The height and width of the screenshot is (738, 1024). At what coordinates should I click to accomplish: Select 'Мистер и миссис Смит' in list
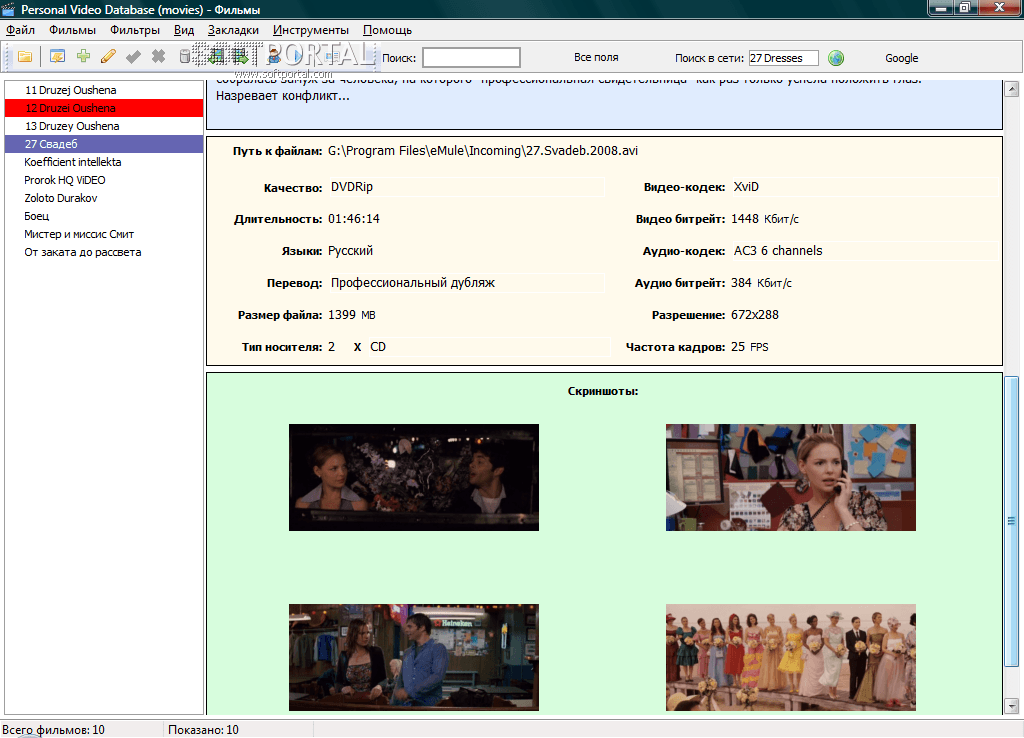pyautogui.click(x=79, y=234)
